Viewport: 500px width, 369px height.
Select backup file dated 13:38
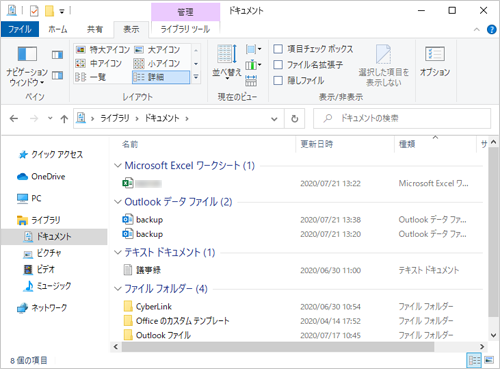[x=143, y=220]
